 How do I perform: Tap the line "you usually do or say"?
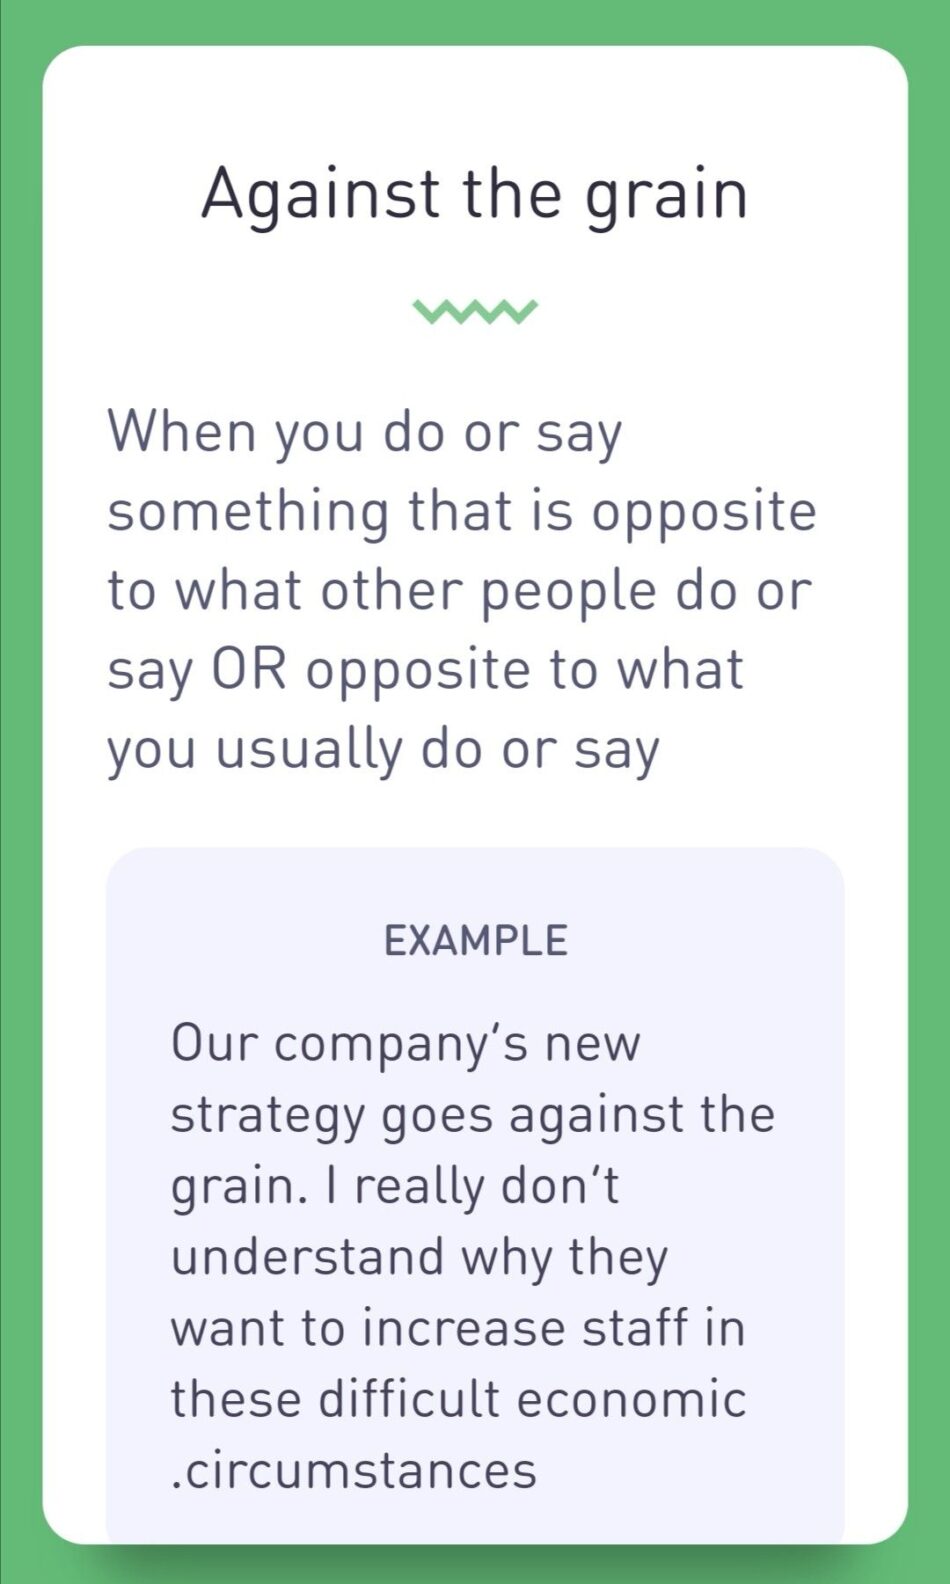384,750
